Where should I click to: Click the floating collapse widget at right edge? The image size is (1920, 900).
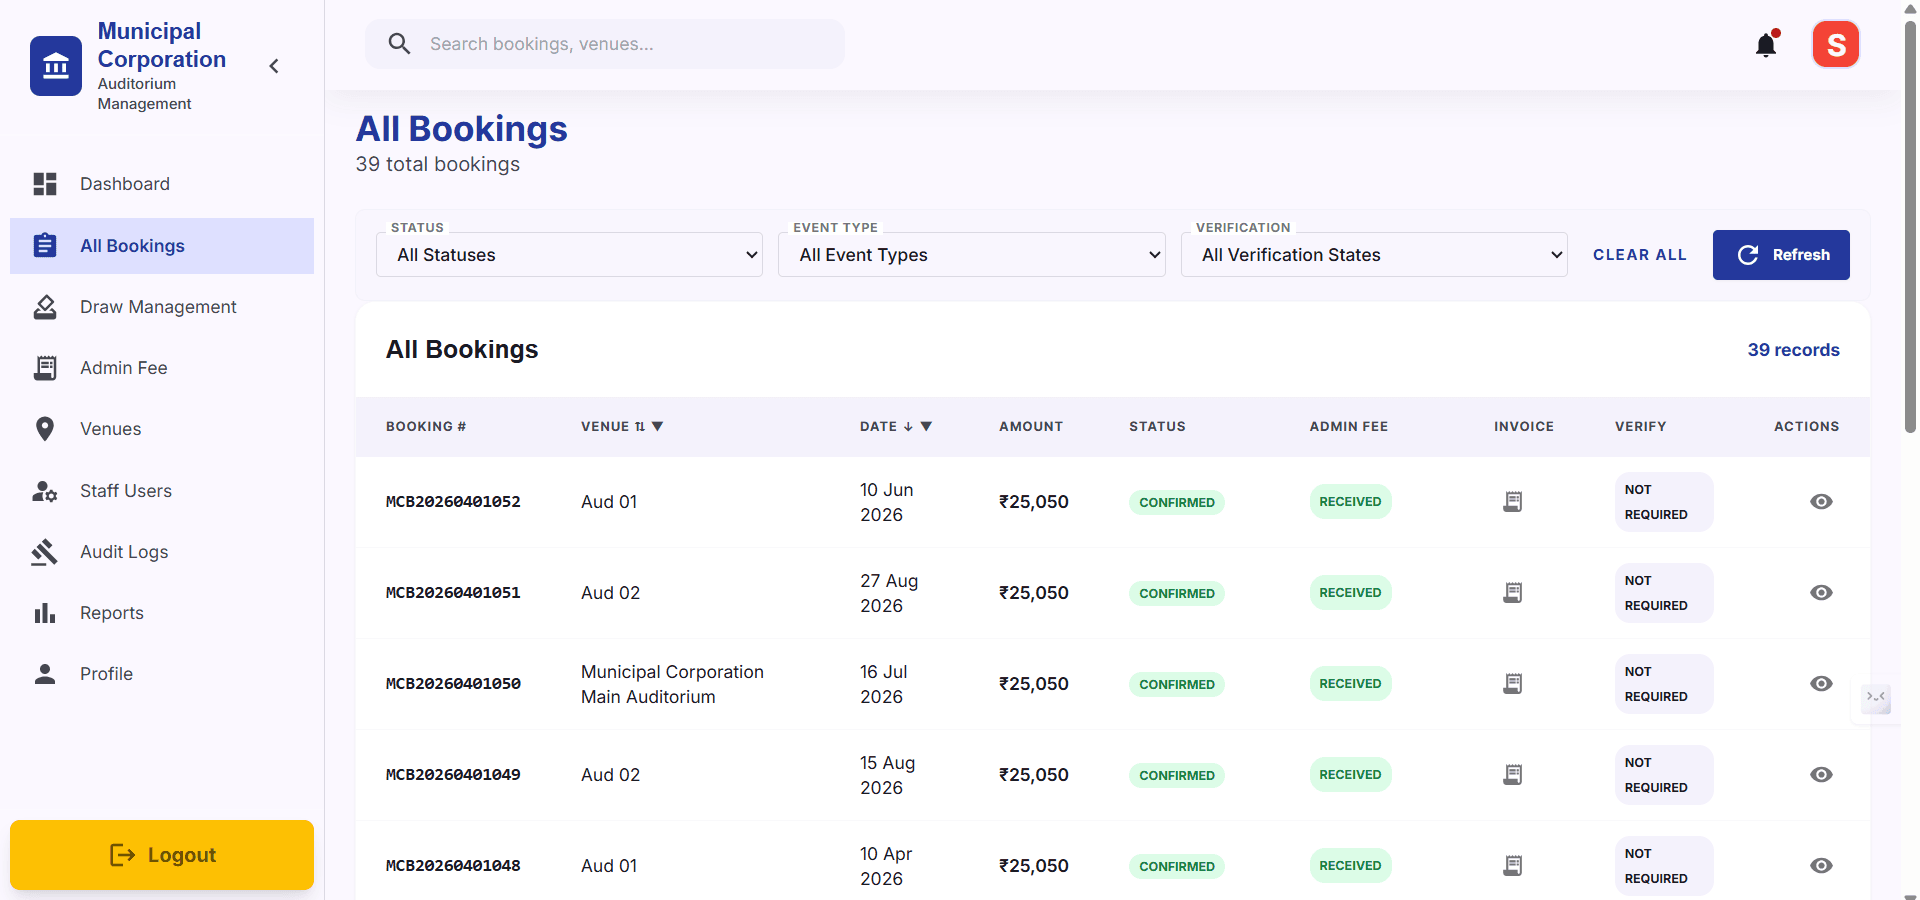coord(1876,697)
